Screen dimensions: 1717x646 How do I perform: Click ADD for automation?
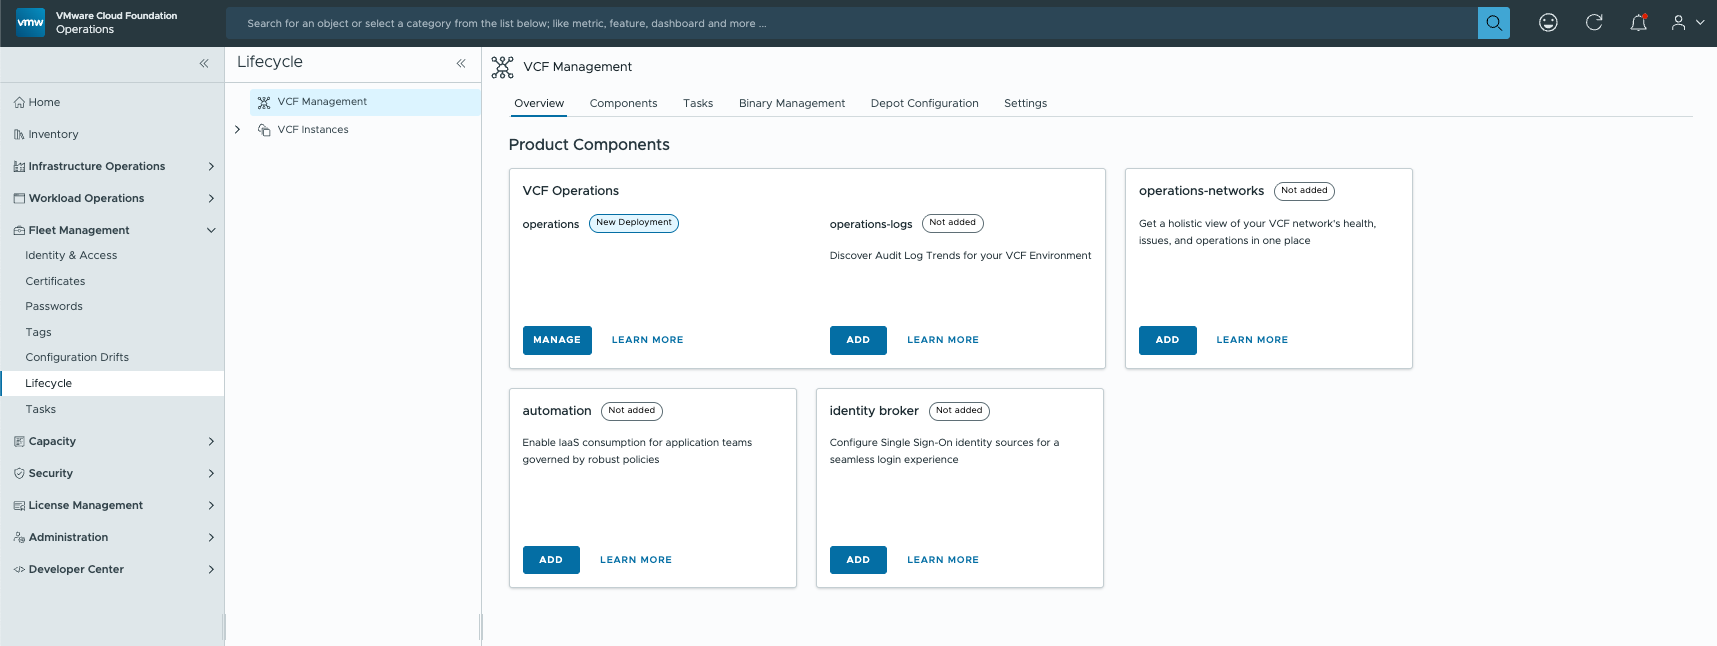(x=551, y=560)
